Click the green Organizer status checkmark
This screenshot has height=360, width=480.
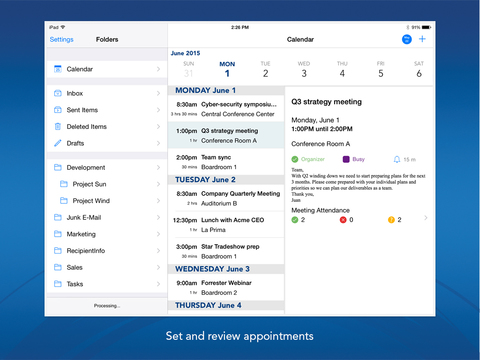coord(295,159)
